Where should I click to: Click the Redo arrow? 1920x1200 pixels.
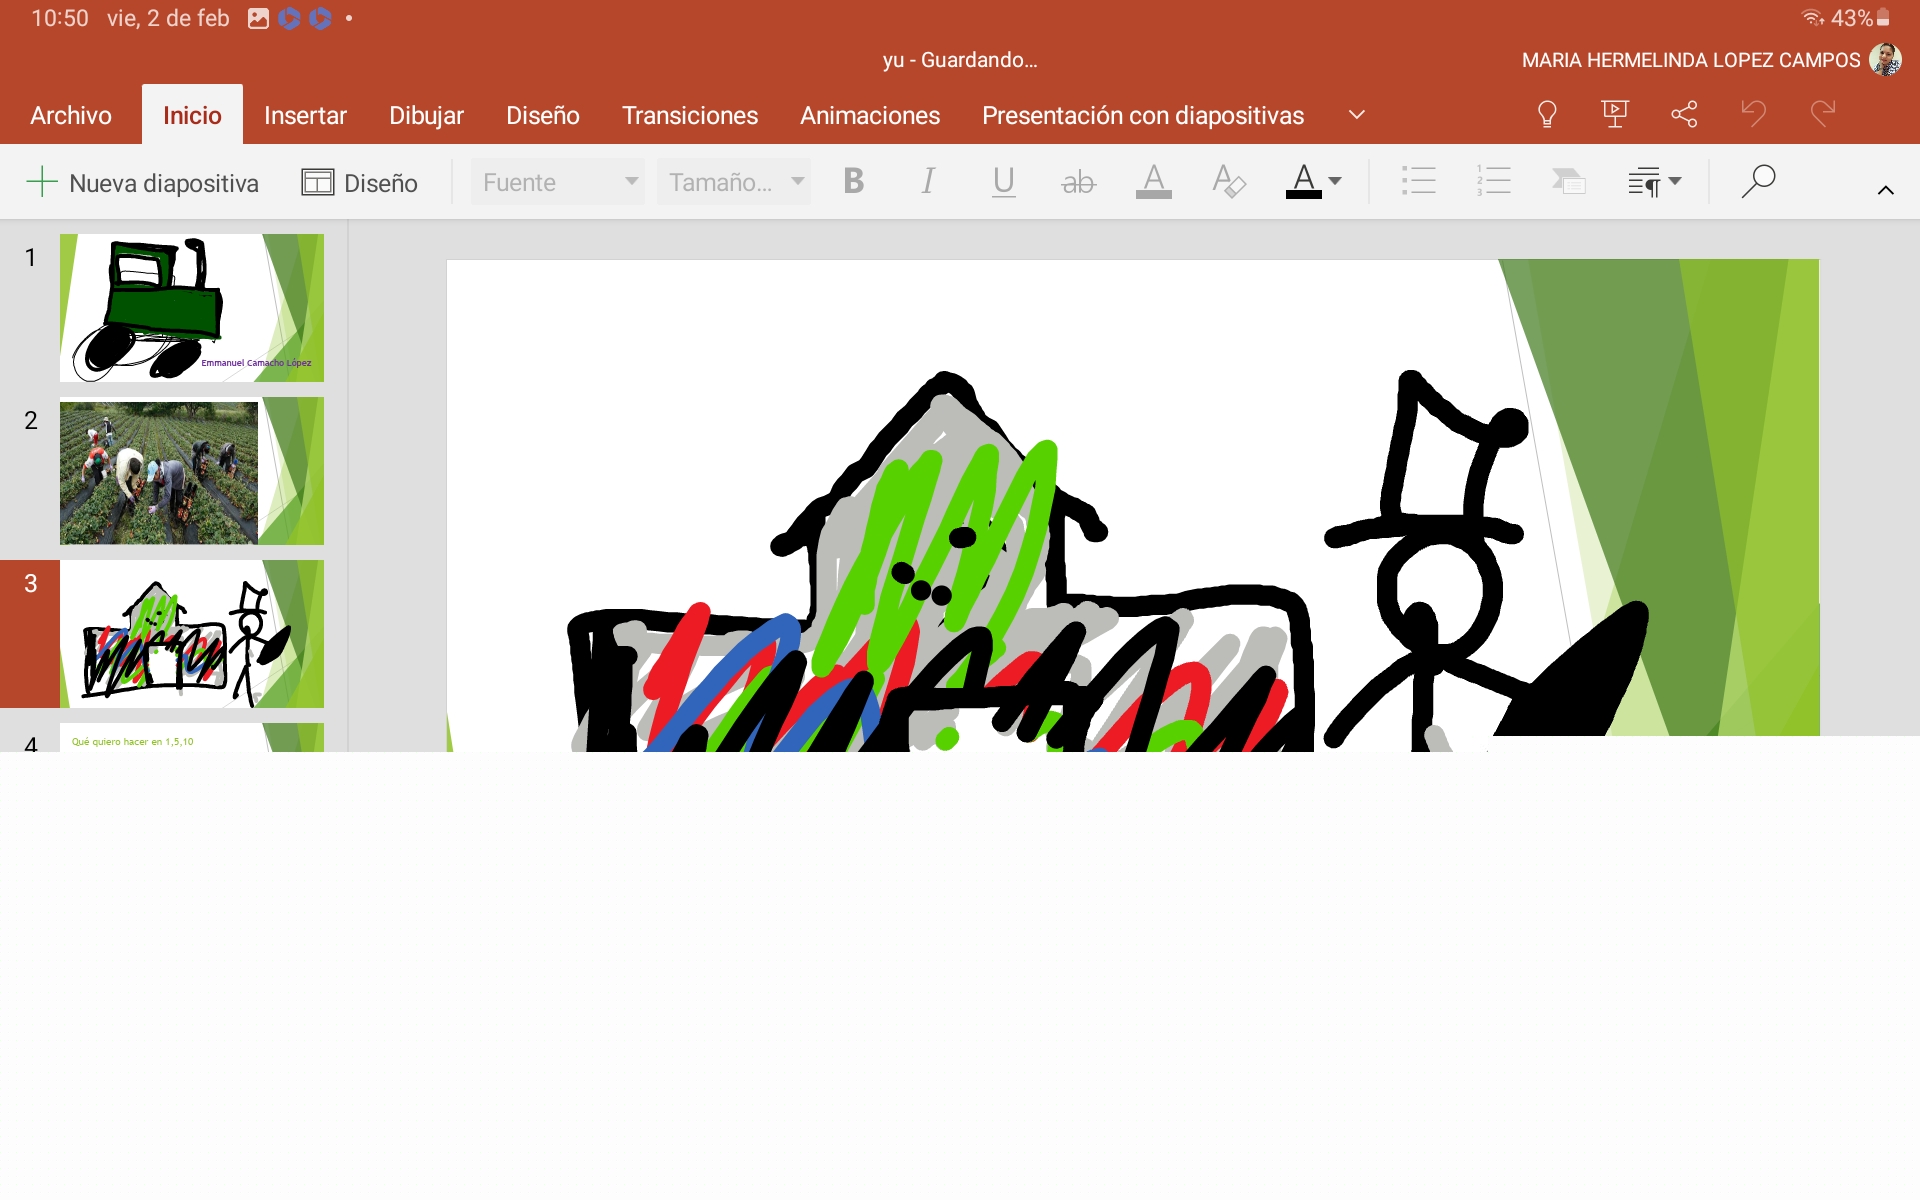pos(1822,113)
